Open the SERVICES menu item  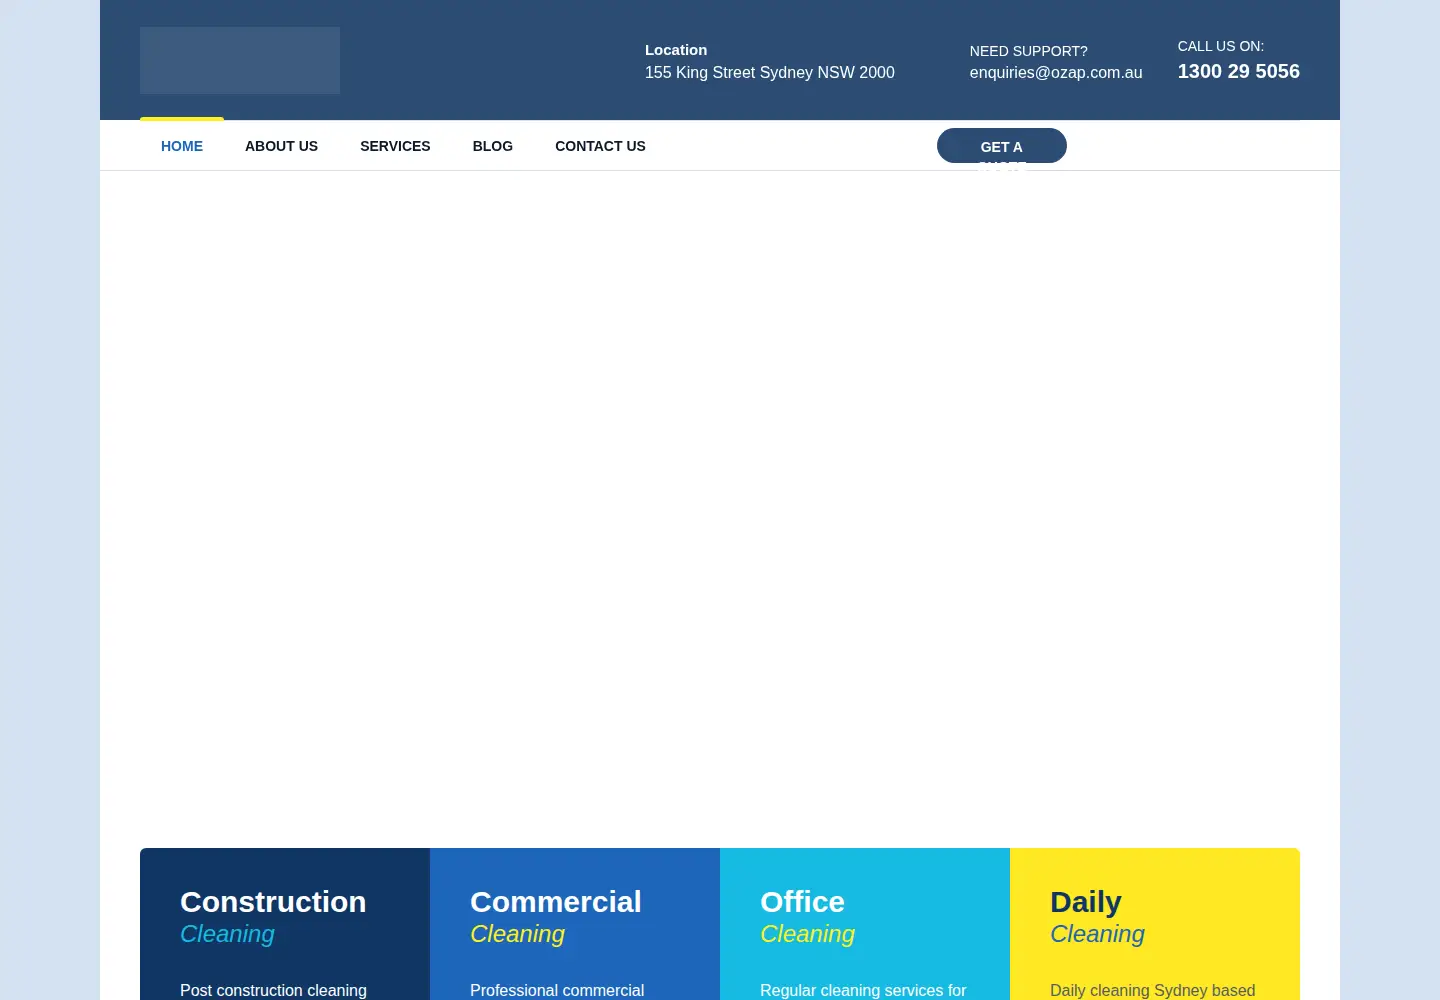click(395, 146)
